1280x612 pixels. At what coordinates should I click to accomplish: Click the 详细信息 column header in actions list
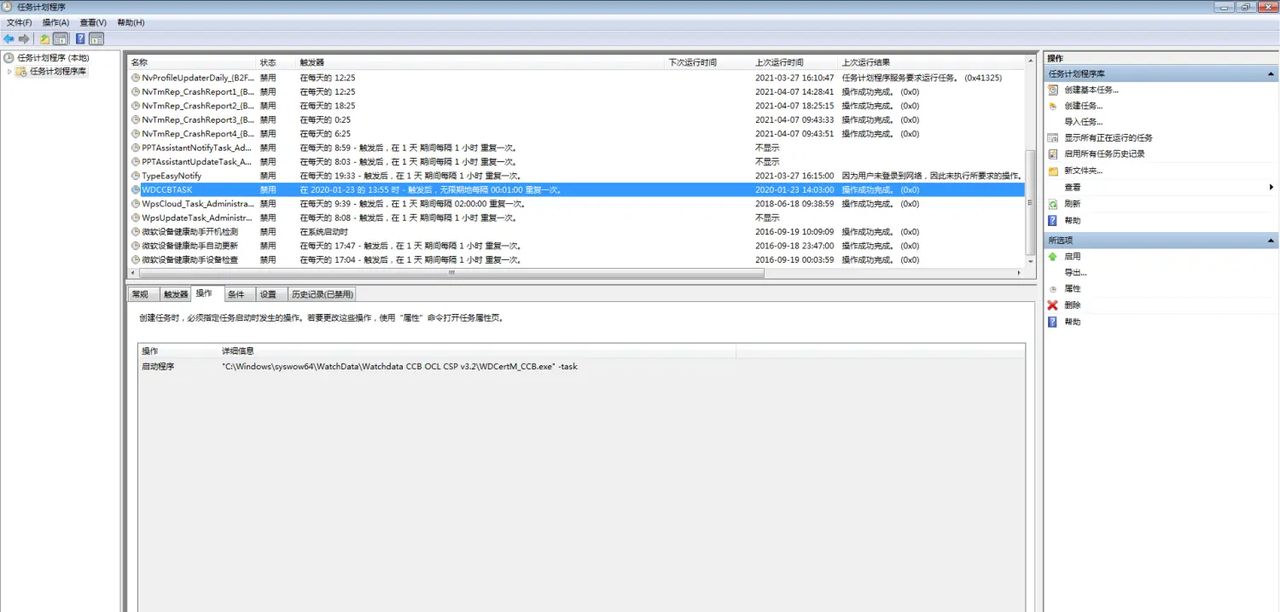point(477,351)
